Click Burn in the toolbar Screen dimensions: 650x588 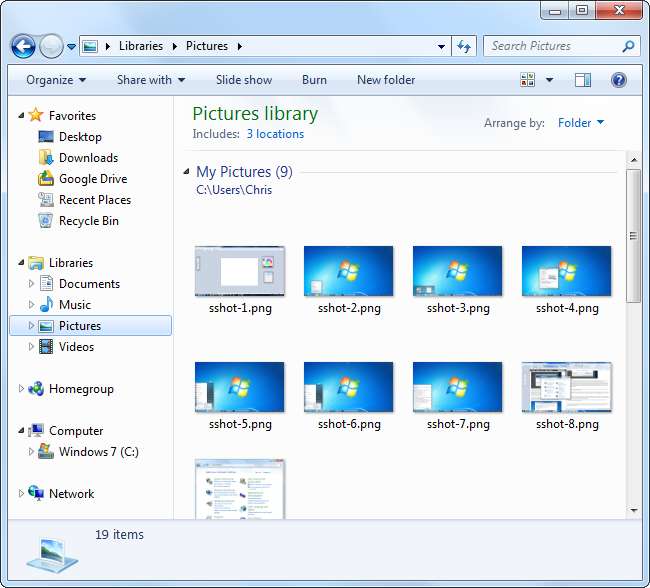click(314, 80)
